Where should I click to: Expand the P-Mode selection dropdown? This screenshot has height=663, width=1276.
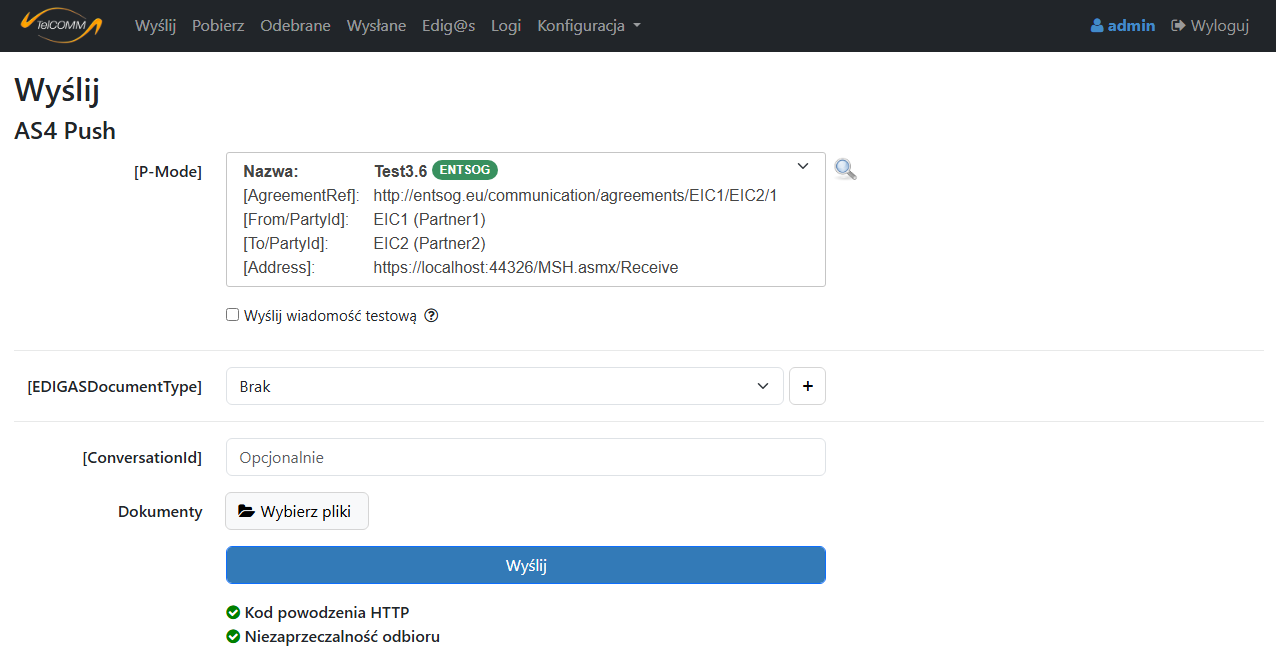point(802,167)
